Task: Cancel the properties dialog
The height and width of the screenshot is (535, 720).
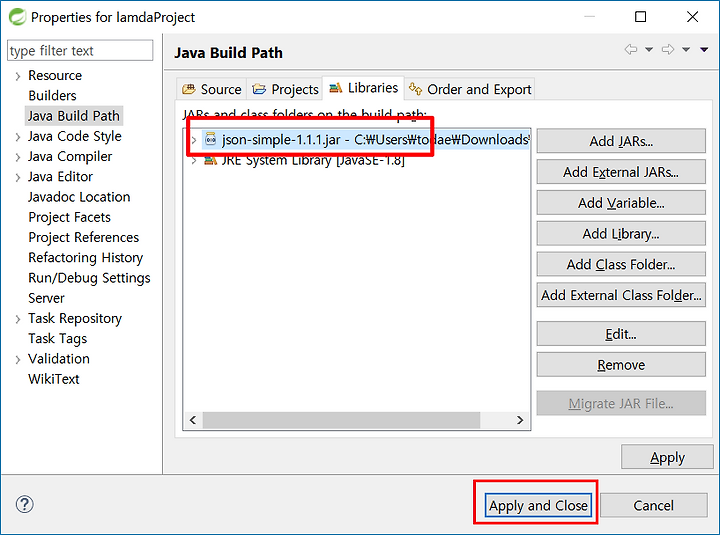Action: 653,505
